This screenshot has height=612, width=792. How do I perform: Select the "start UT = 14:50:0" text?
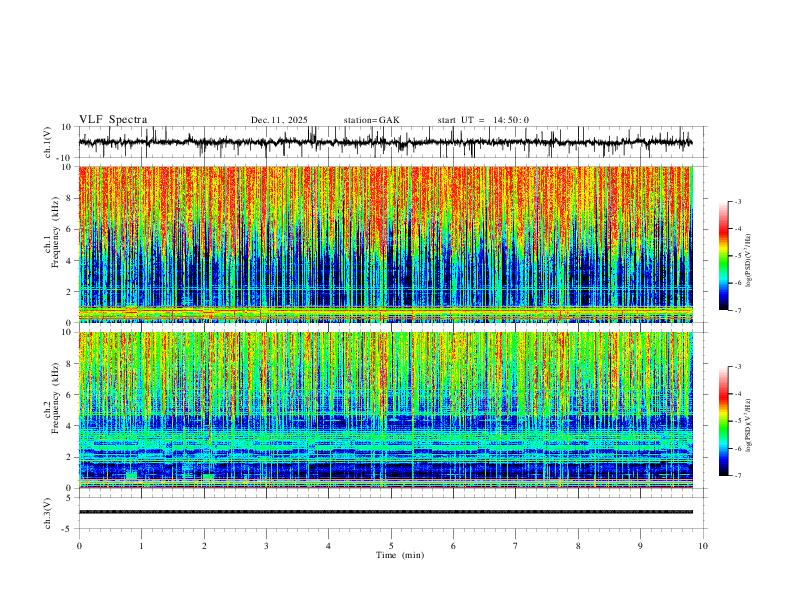point(483,120)
